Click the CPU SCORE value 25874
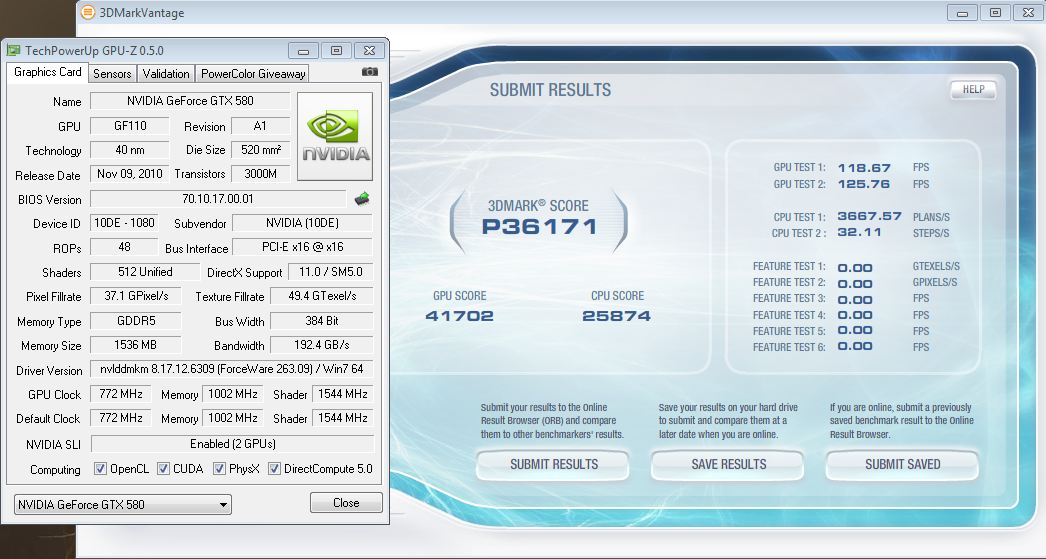 (616, 316)
